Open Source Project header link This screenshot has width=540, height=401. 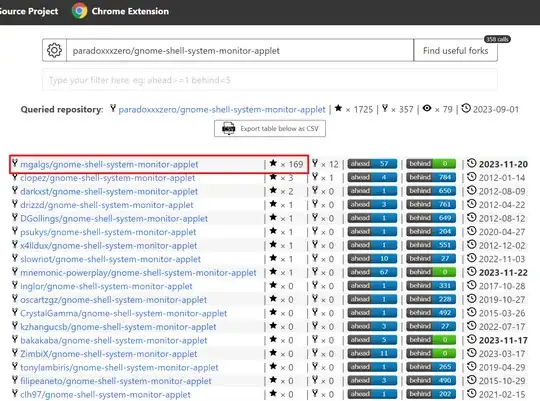click(29, 11)
